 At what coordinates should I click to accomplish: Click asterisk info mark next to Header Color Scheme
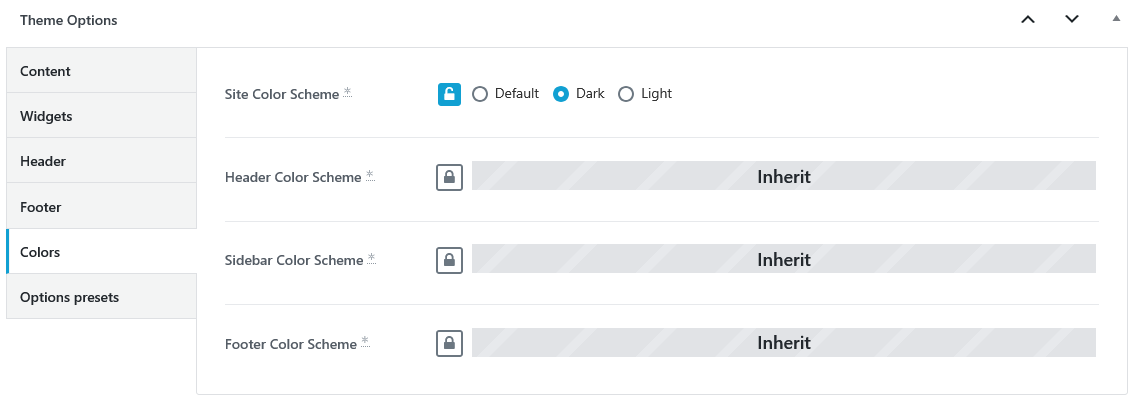pyautogui.click(x=370, y=175)
